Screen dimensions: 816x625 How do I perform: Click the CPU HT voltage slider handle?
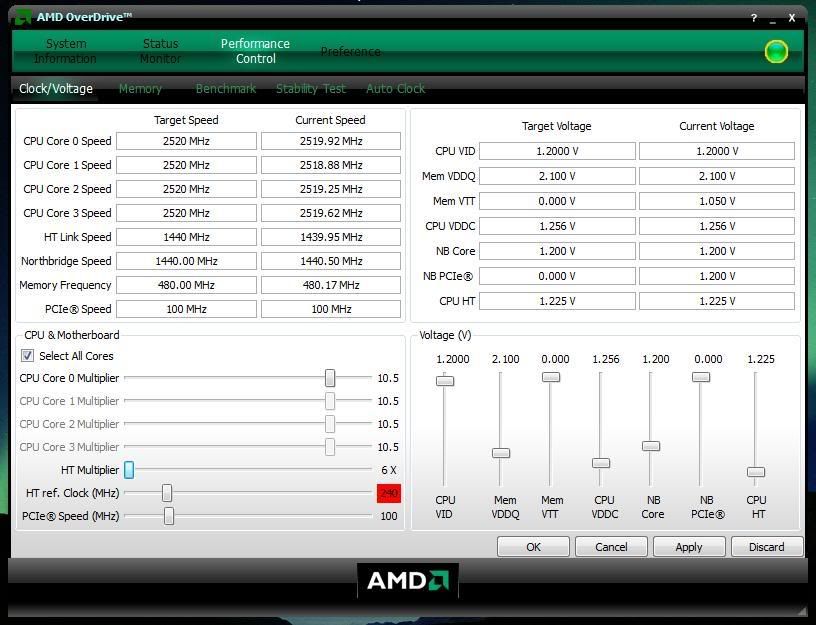coord(756,472)
